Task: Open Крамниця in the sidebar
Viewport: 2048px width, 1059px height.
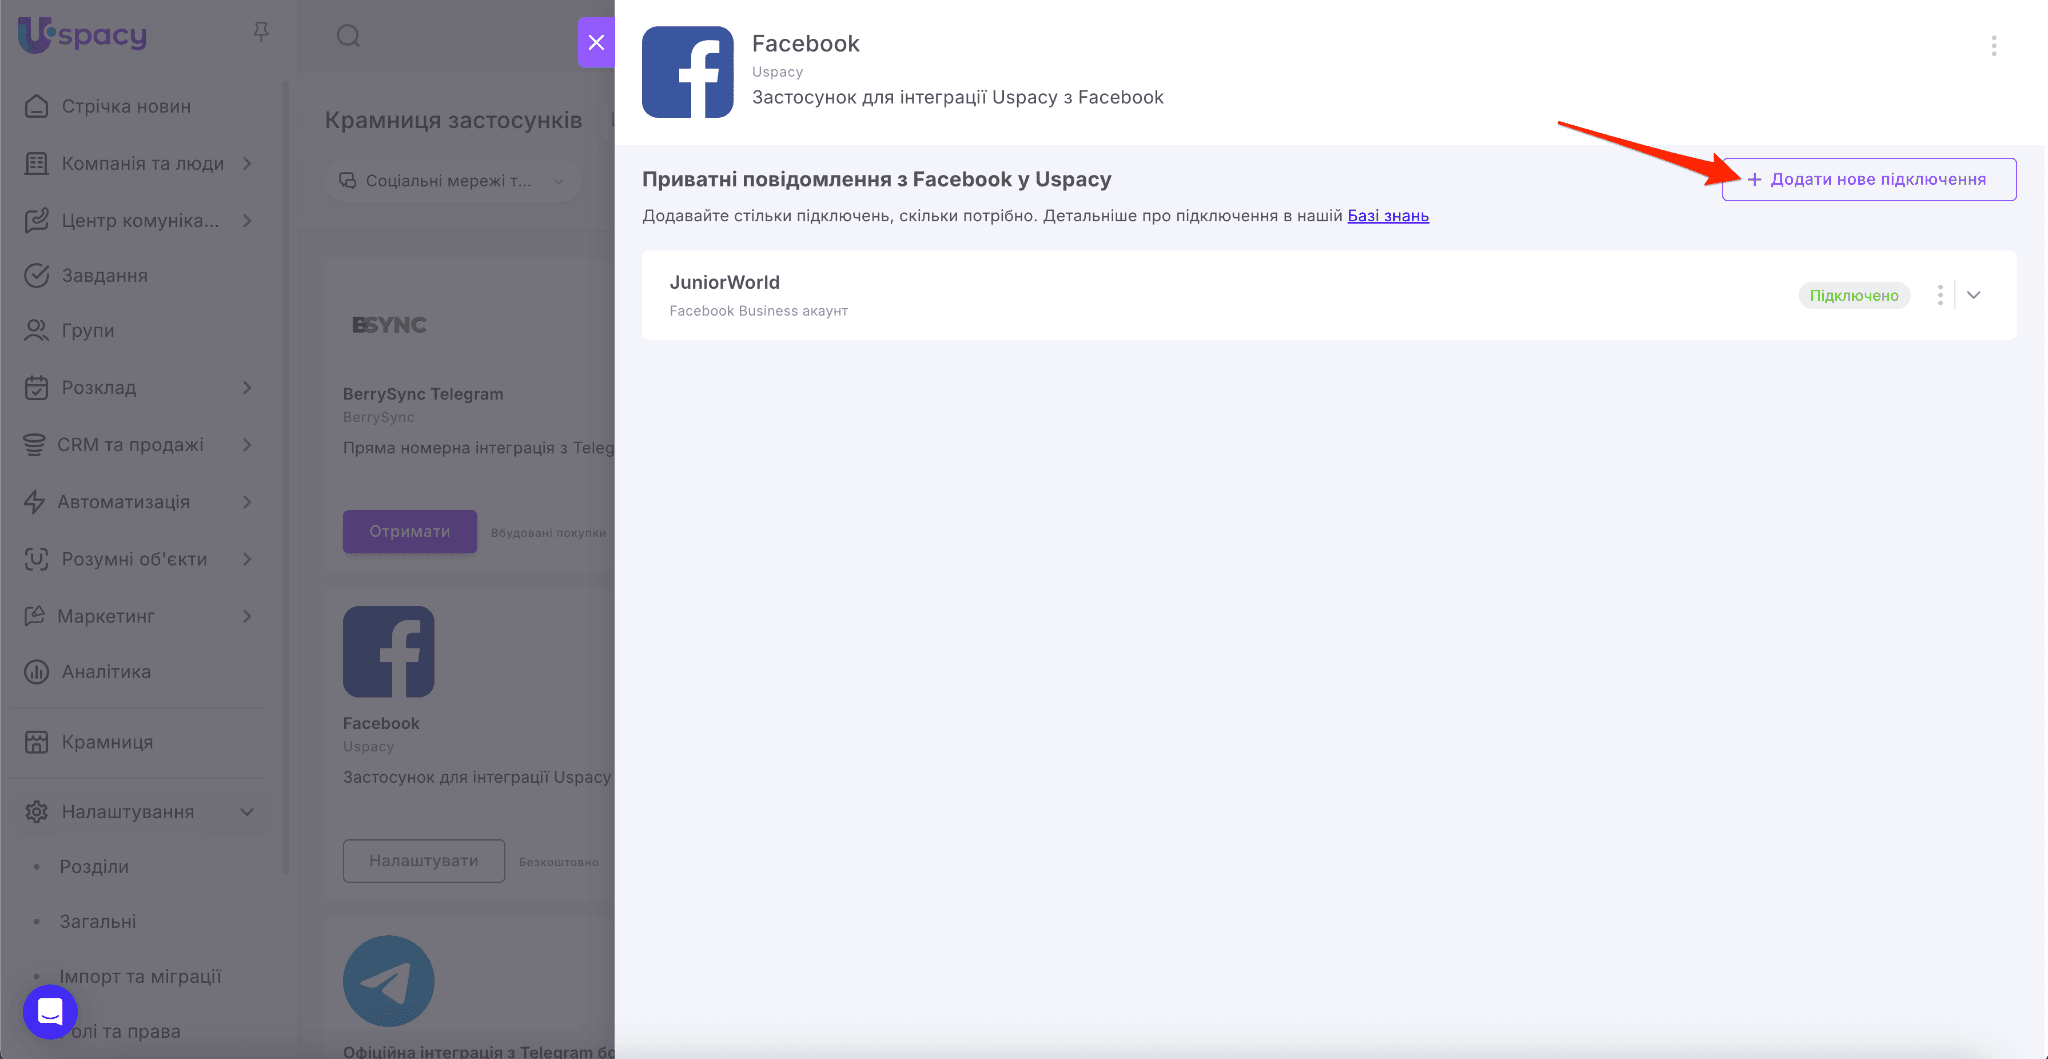Action: [108, 741]
